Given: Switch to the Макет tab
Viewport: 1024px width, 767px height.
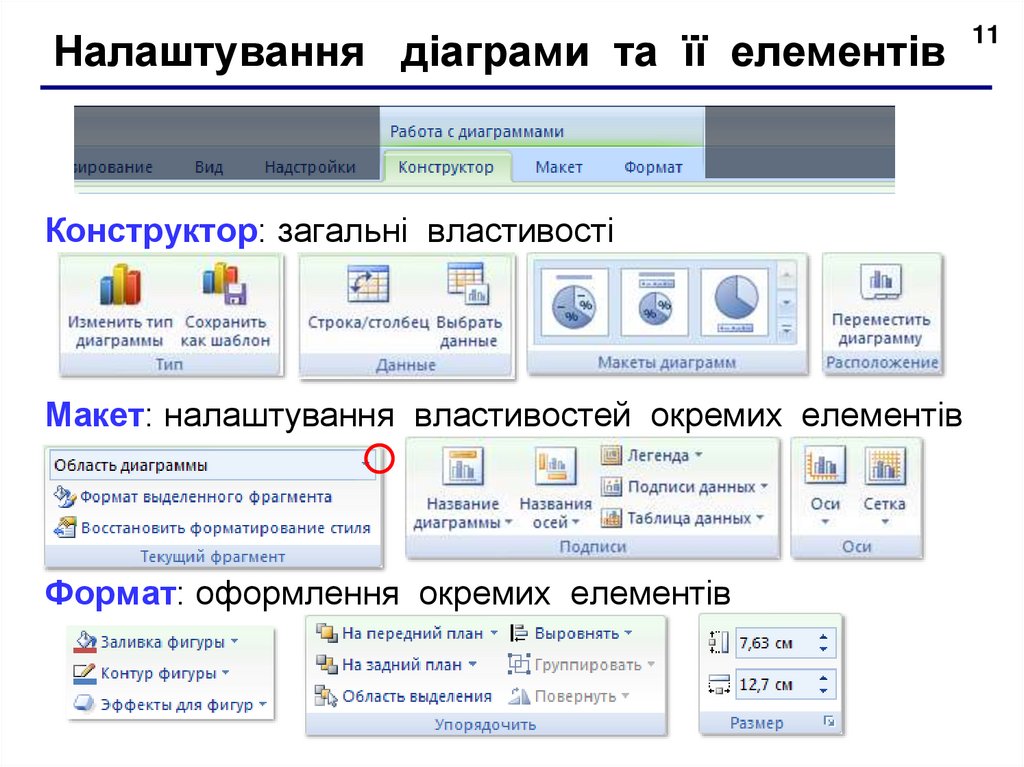Looking at the screenshot, I should 558,167.
